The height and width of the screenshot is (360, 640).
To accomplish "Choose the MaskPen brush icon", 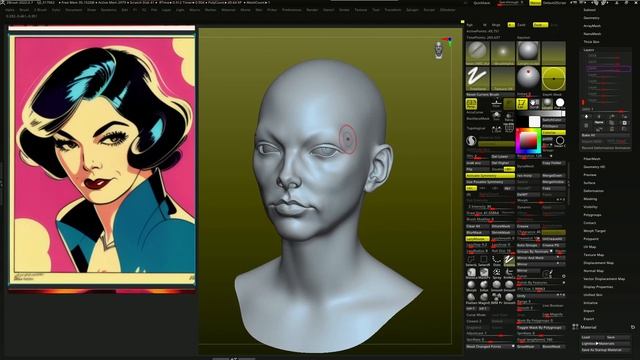I will click(x=484, y=272).
